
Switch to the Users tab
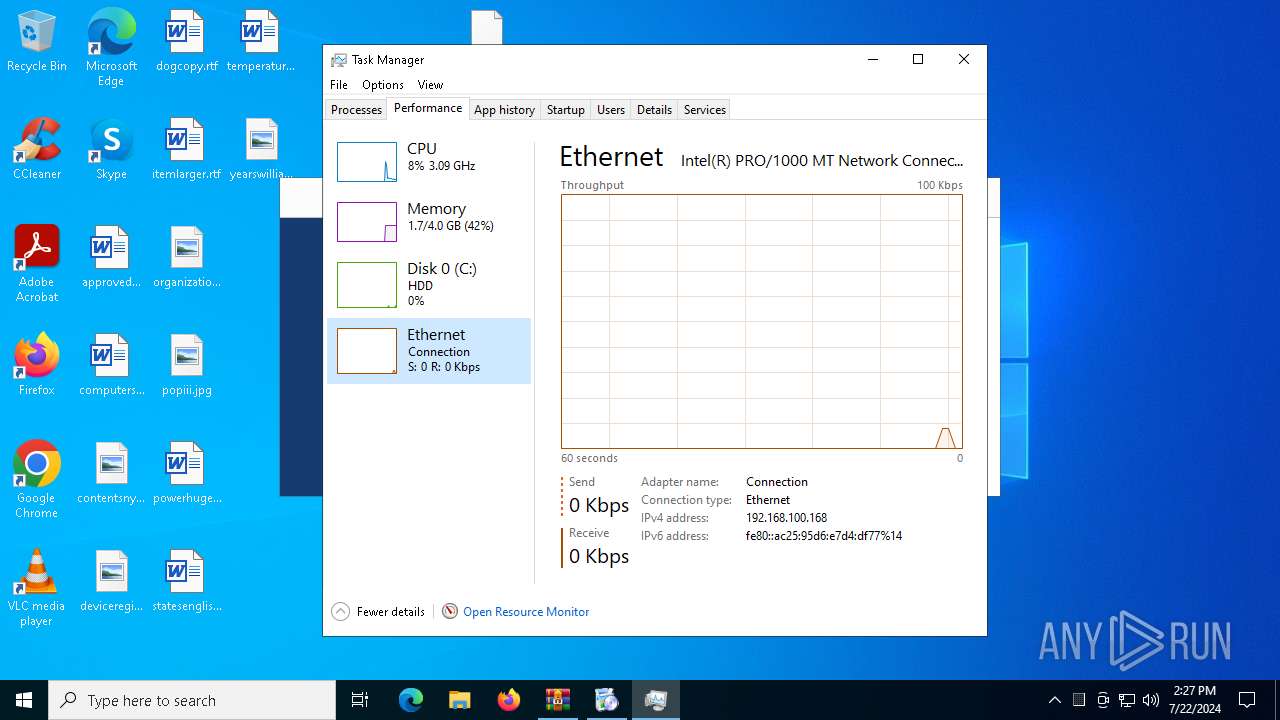click(611, 110)
